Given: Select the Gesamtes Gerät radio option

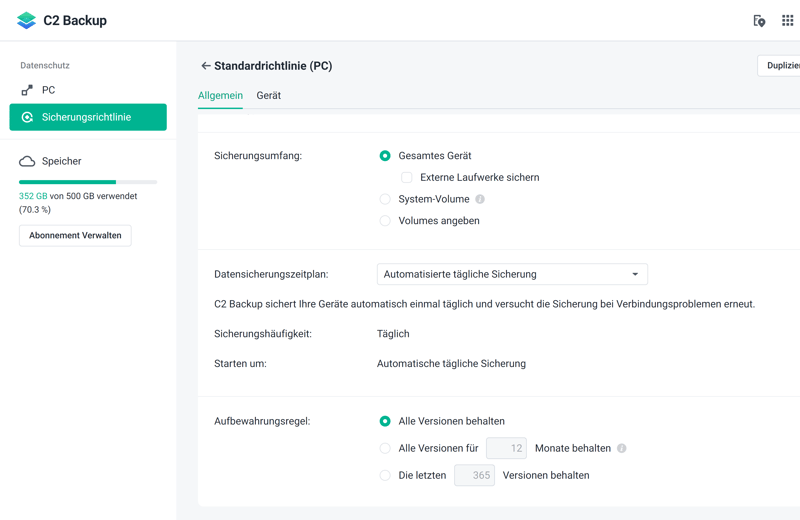Looking at the screenshot, I should click(385, 156).
